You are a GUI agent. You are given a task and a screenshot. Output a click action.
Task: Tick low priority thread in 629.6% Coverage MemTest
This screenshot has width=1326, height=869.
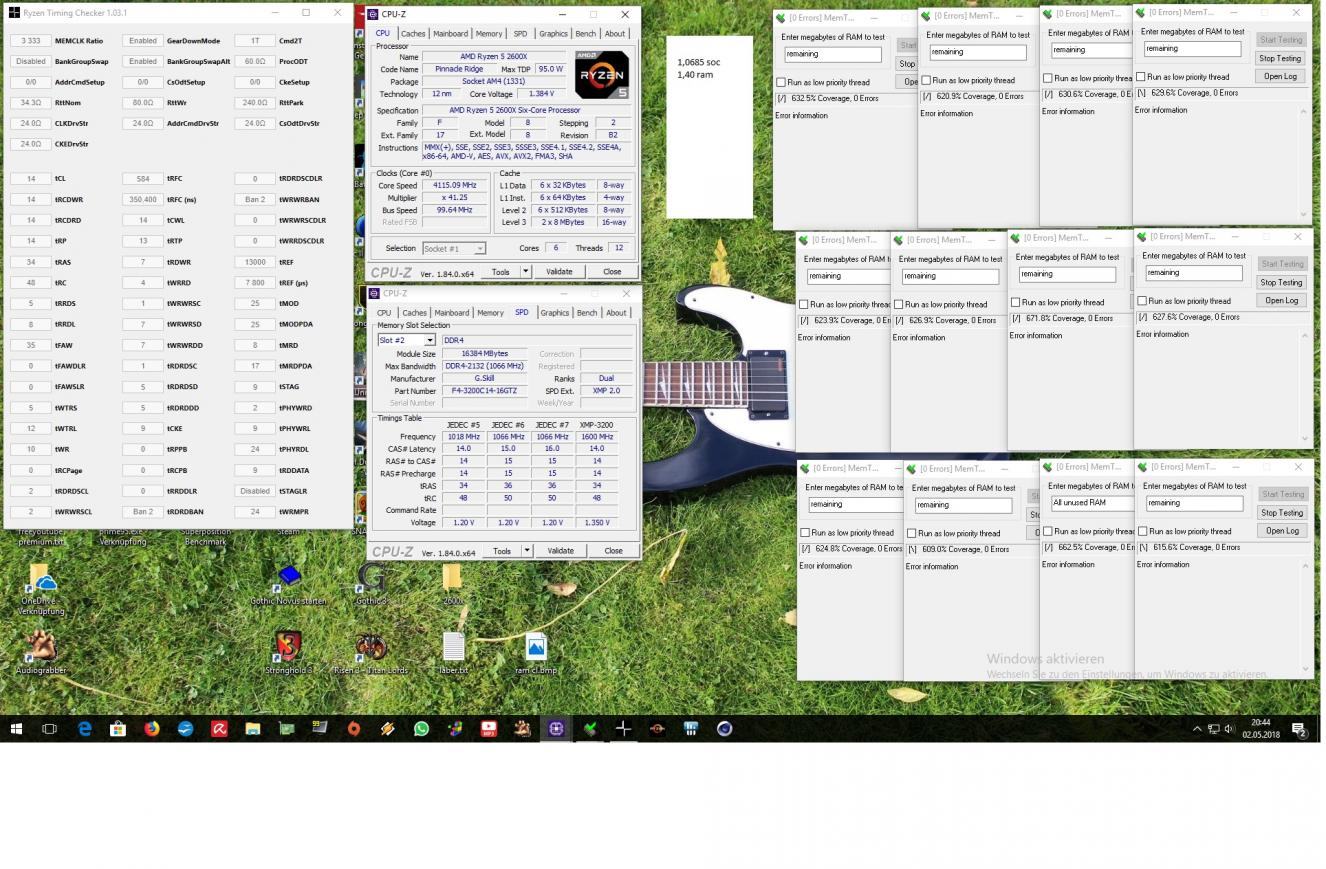1141,76
